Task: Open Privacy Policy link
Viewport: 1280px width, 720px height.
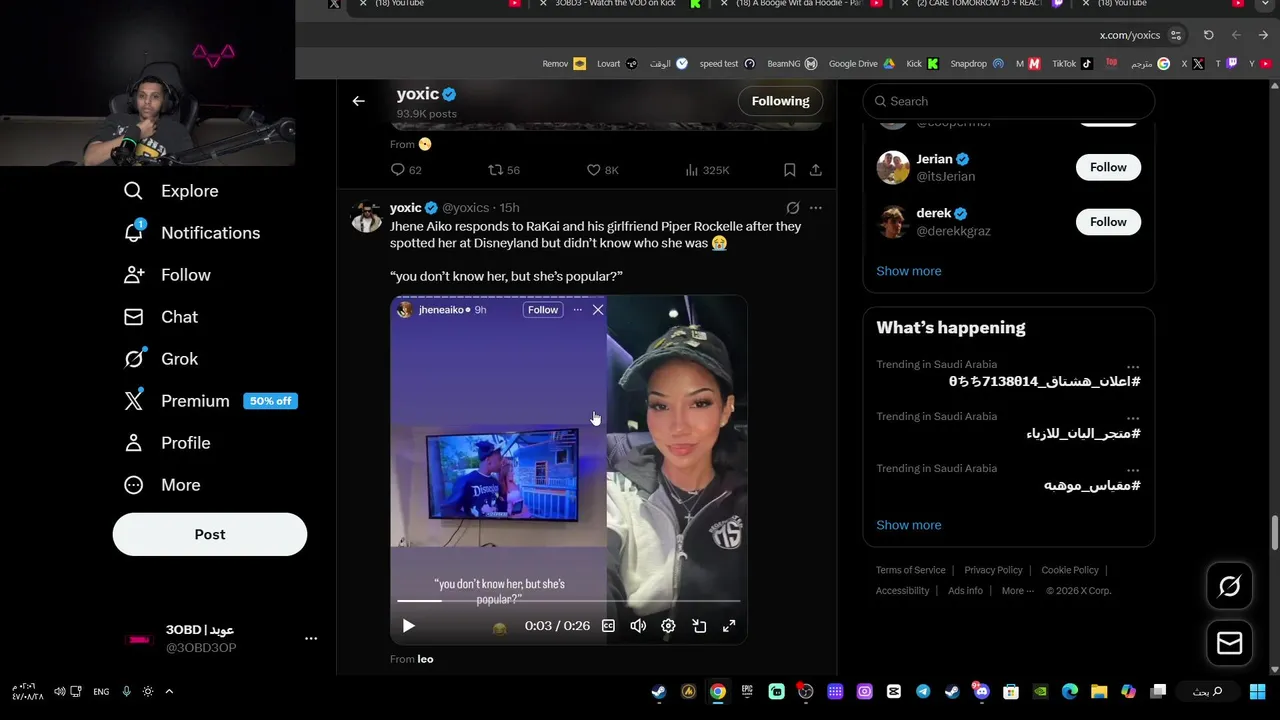Action: (993, 570)
